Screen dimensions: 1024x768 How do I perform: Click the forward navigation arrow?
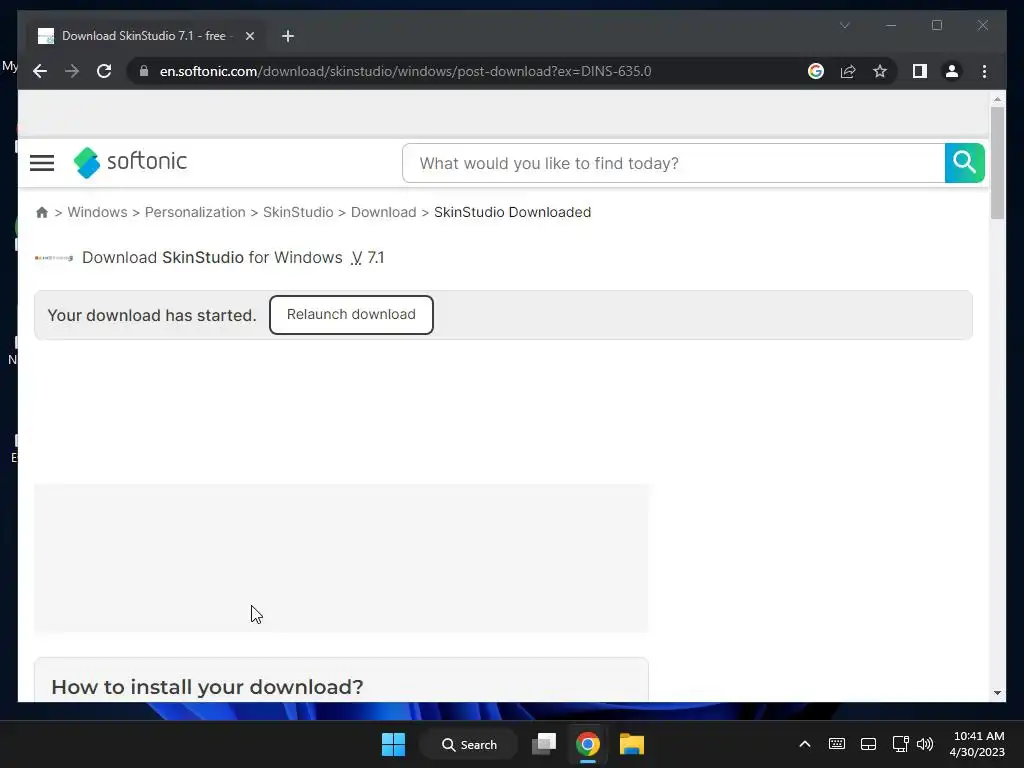[72, 71]
